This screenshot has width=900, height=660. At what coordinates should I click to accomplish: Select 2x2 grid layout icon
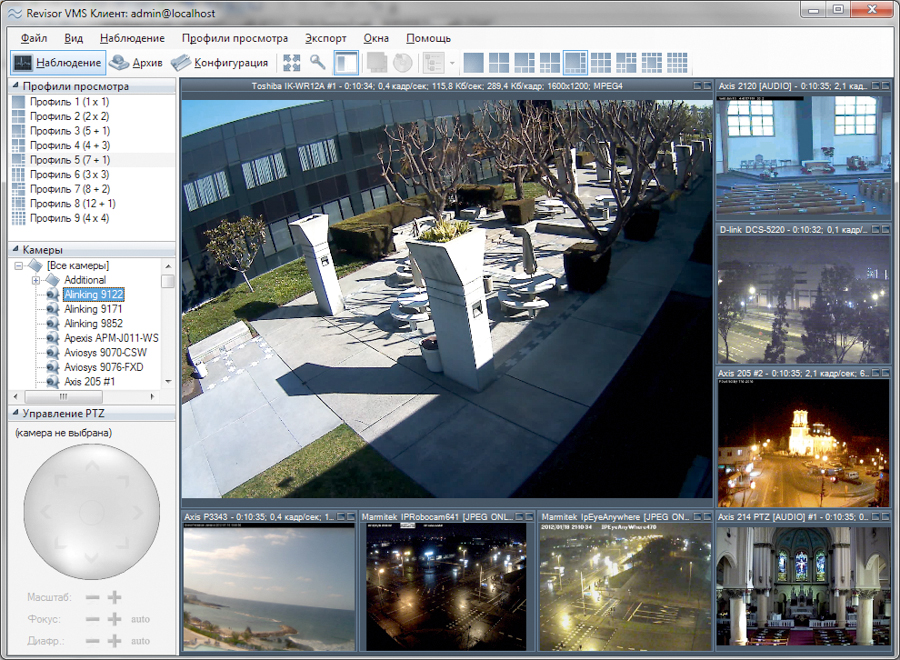[499, 63]
